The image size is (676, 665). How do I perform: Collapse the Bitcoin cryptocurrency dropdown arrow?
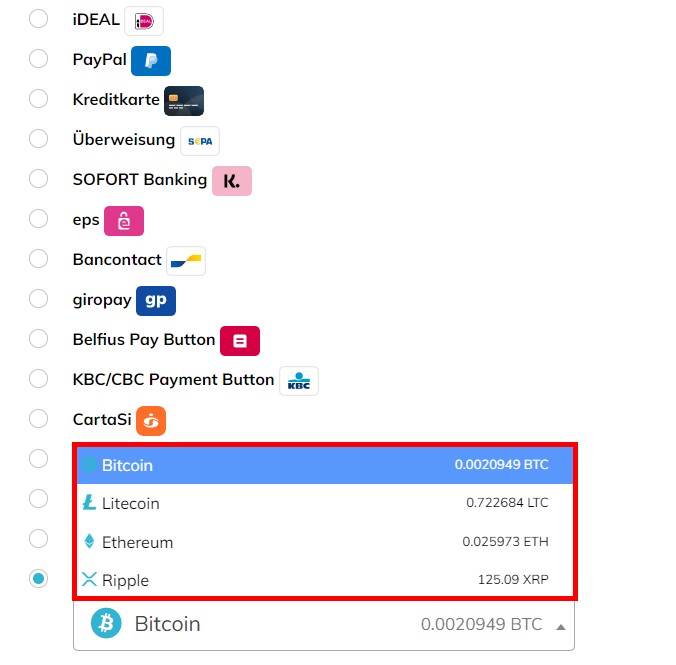(560, 627)
